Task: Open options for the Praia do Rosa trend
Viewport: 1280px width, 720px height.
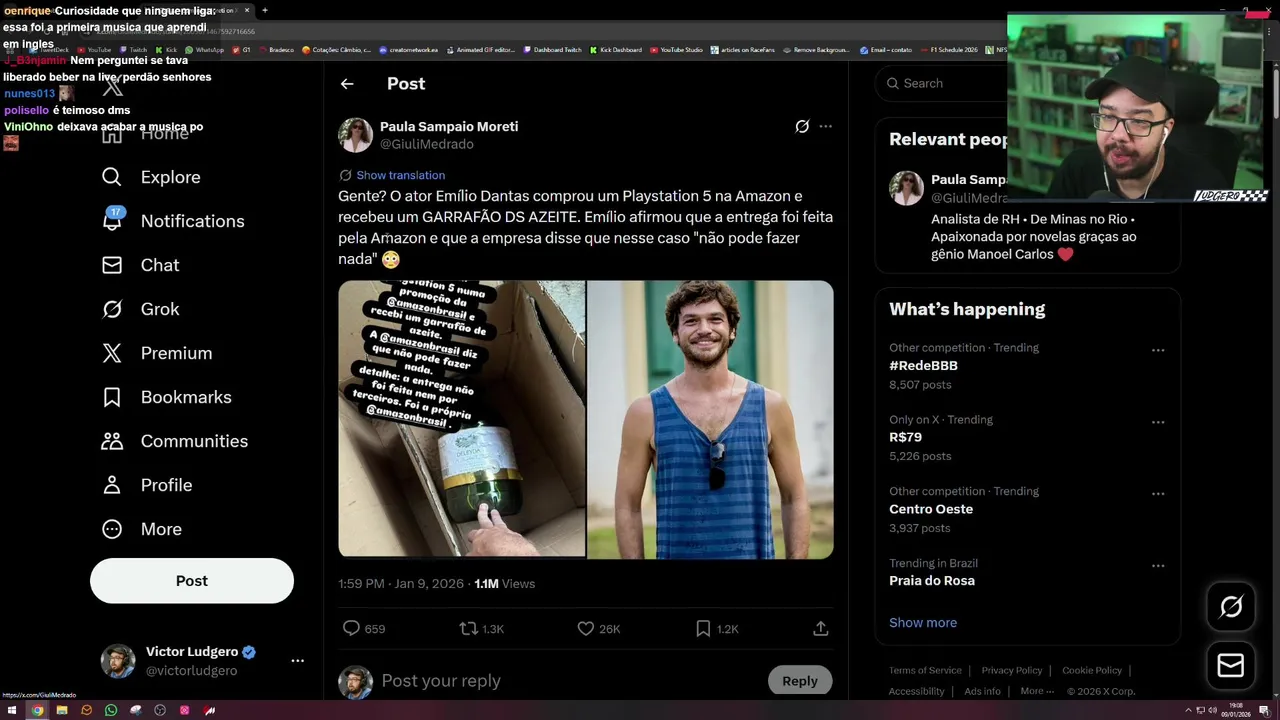Action: (1158, 566)
